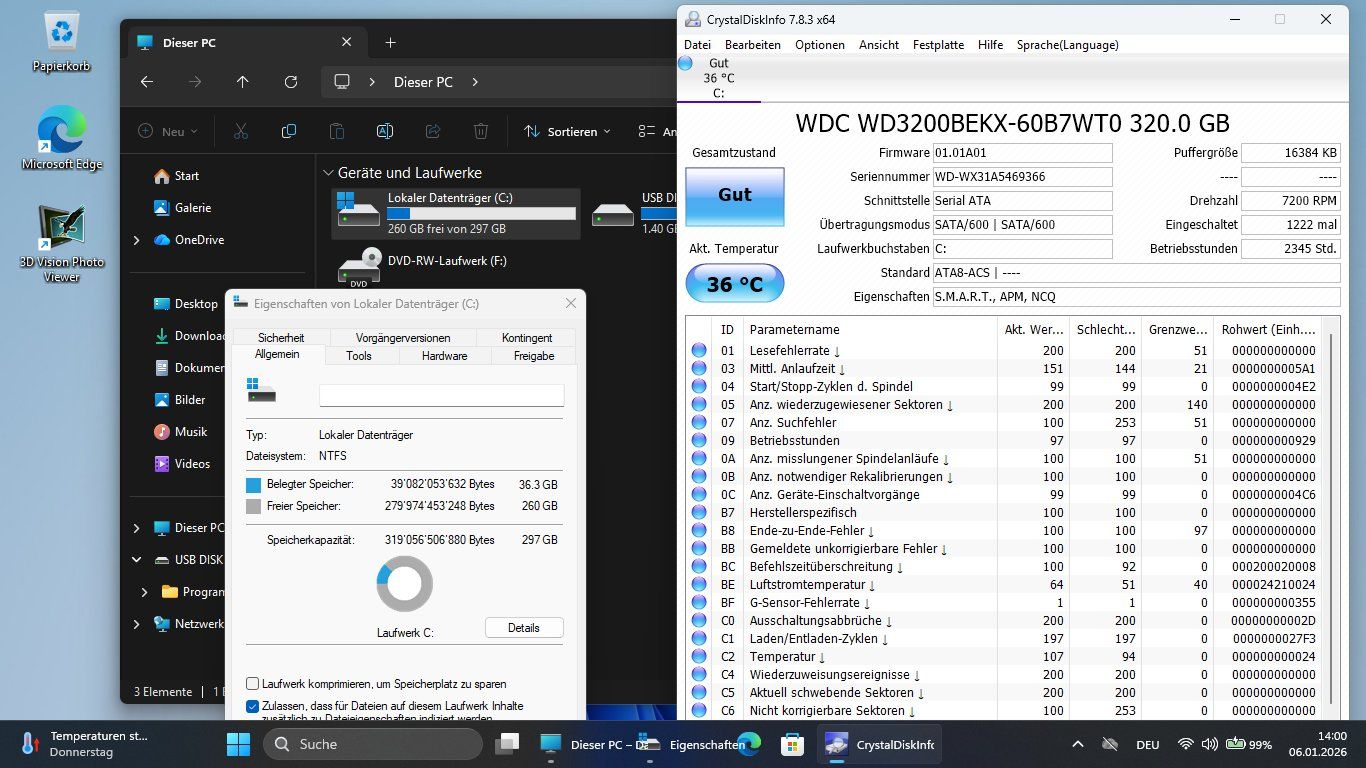Image resolution: width=1366 pixels, height=768 pixels.
Task: Click the status circle for Temperatur row
Action: point(699,656)
